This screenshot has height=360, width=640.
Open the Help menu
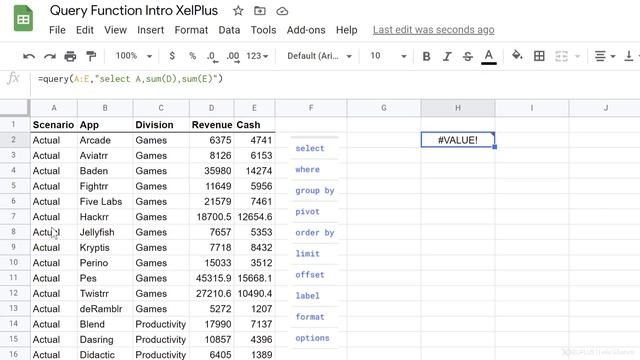[x=347, y=30]
